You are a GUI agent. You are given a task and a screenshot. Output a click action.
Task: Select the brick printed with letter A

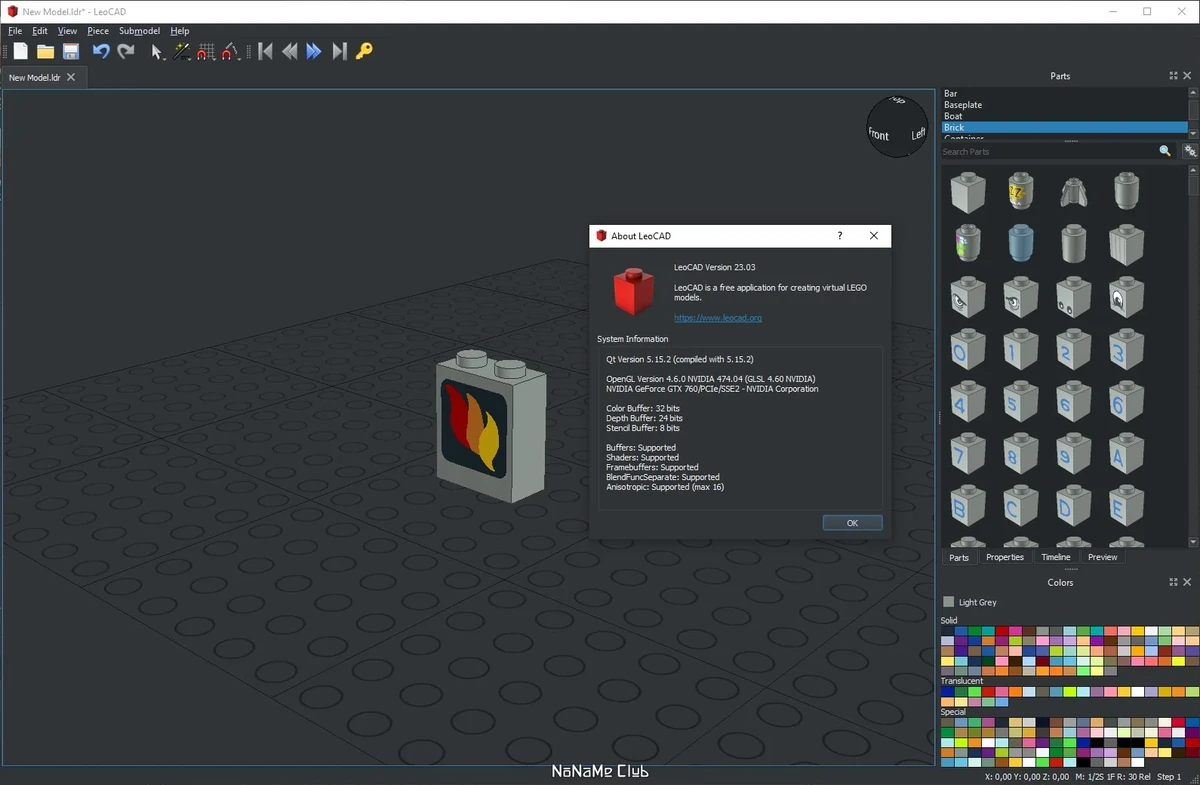coord(1126,454)
